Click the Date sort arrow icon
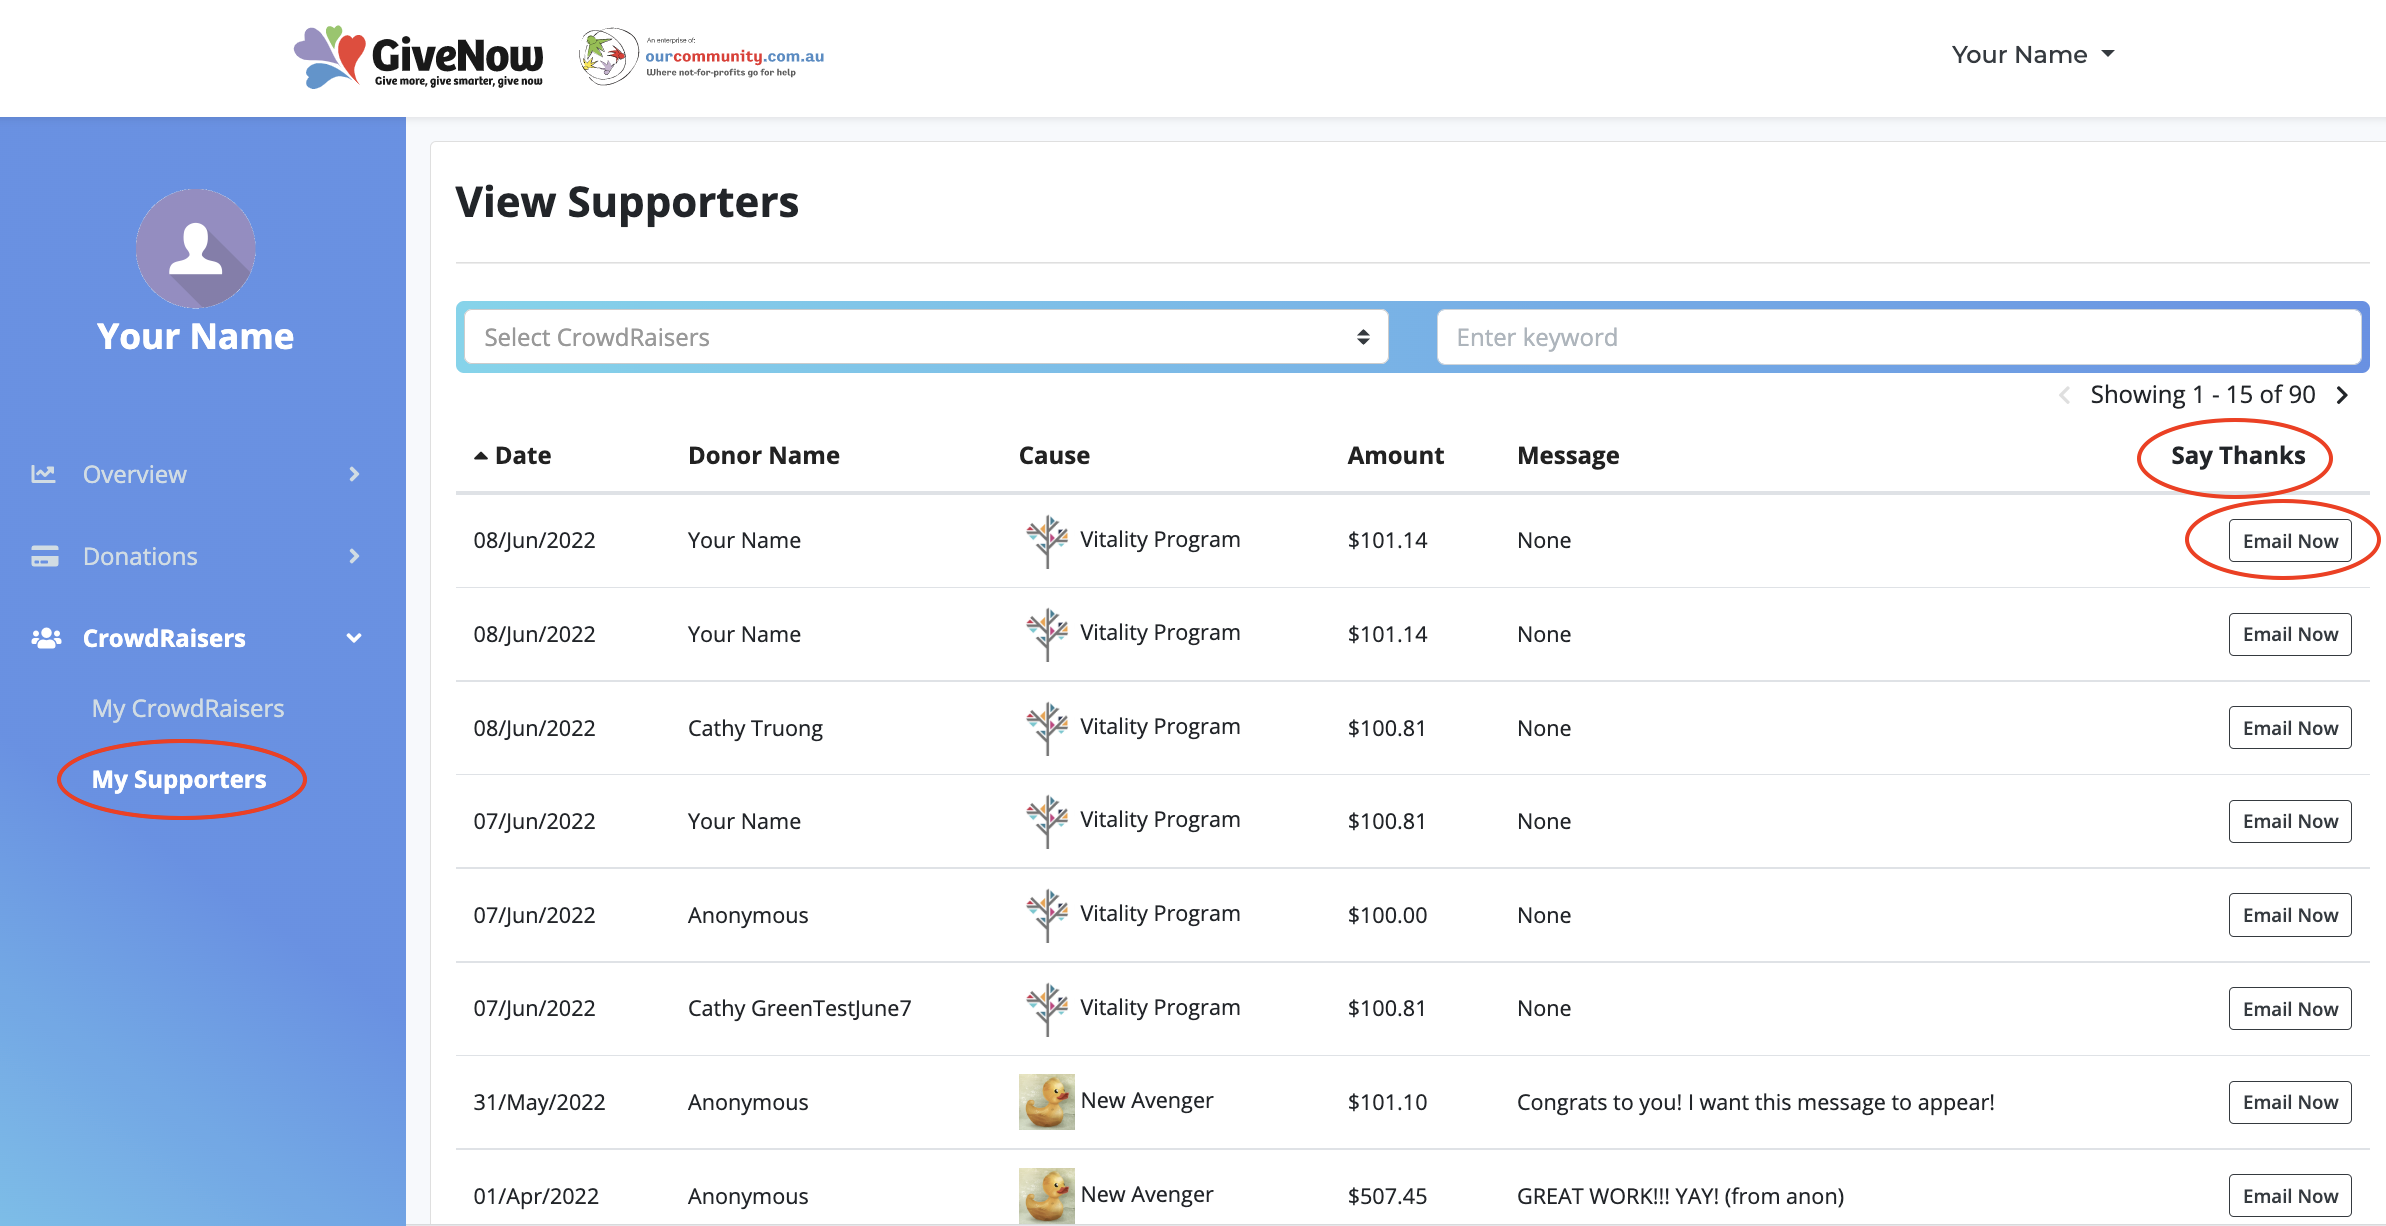The width and height of the screenshot is (2386, 1226). click(480, 456)
